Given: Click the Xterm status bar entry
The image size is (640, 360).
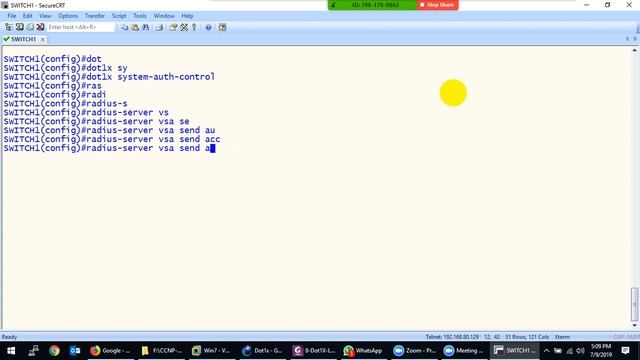Looking at the screenshot, I should tap(562, 337).
